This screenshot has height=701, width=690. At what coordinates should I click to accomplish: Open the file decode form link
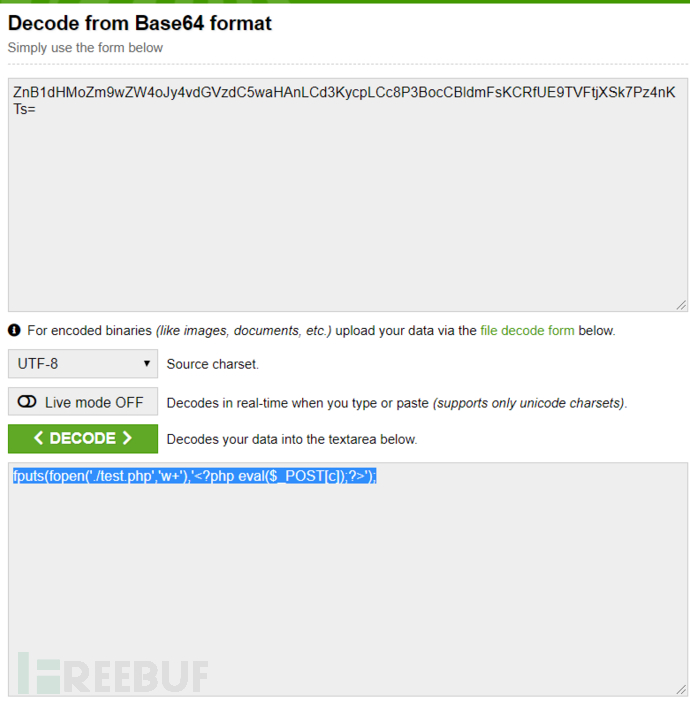527,330
